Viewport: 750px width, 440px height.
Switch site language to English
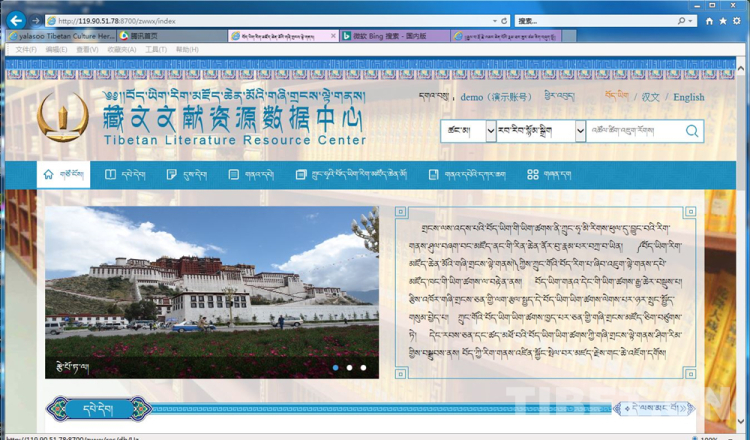pyautogui.click(x=688, y=97)
